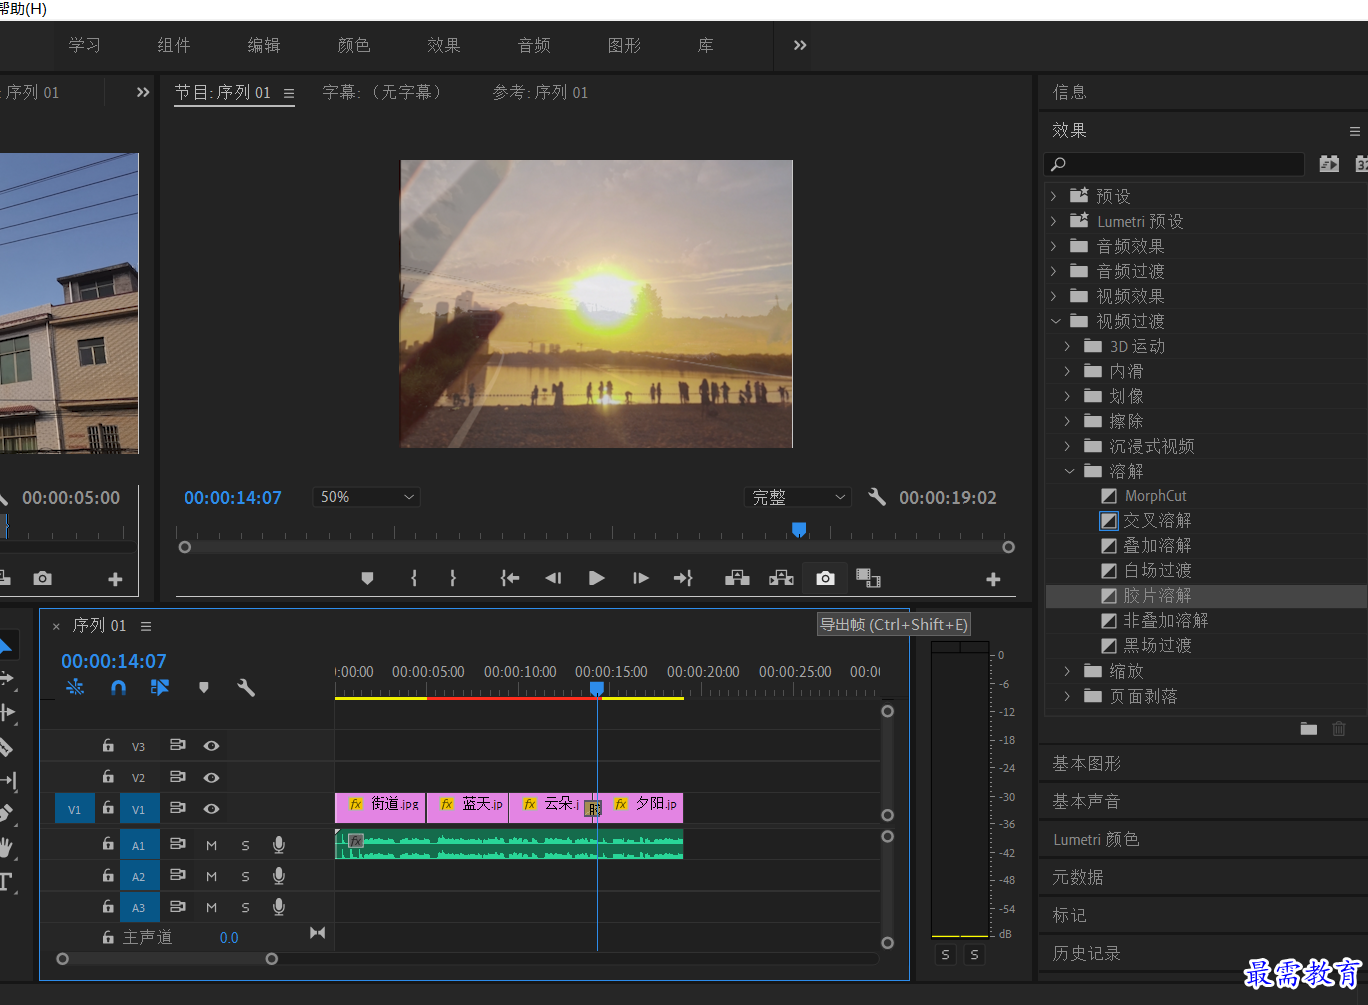This screenshot has width=1368, height=1005.
Task: Open the Effects panel menu icon
Action: coord(1355,131)
